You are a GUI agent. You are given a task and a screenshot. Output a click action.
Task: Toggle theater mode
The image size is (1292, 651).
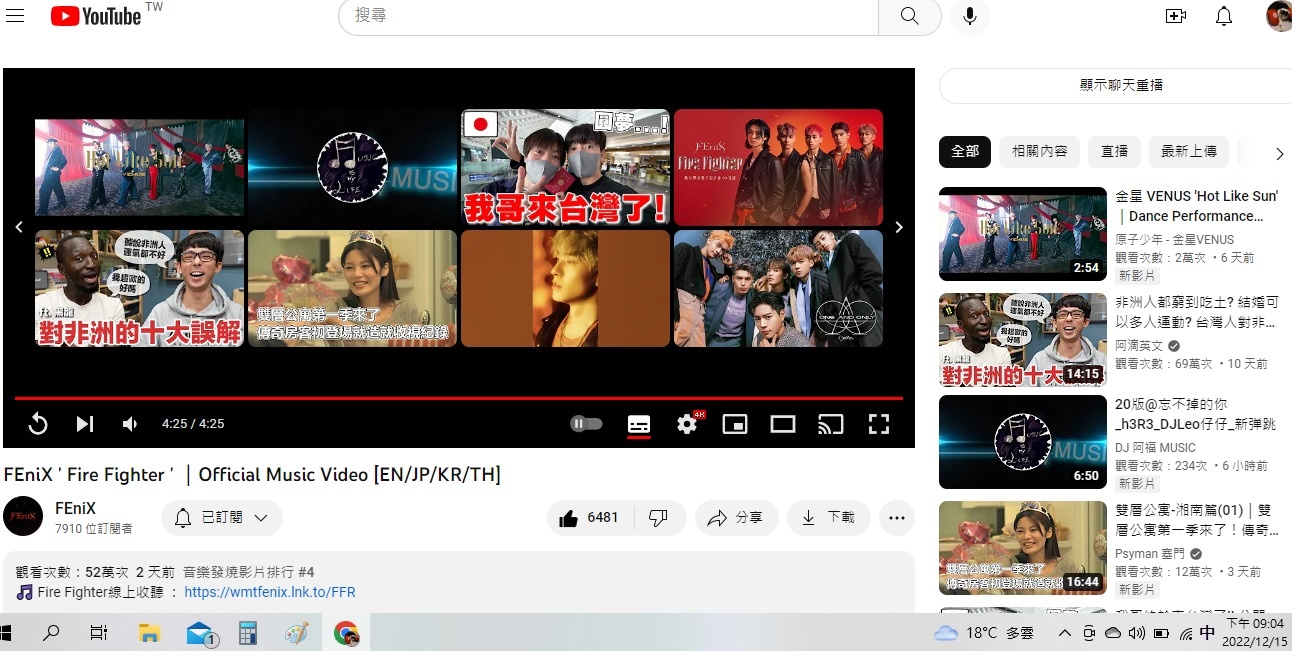[783, 424]
